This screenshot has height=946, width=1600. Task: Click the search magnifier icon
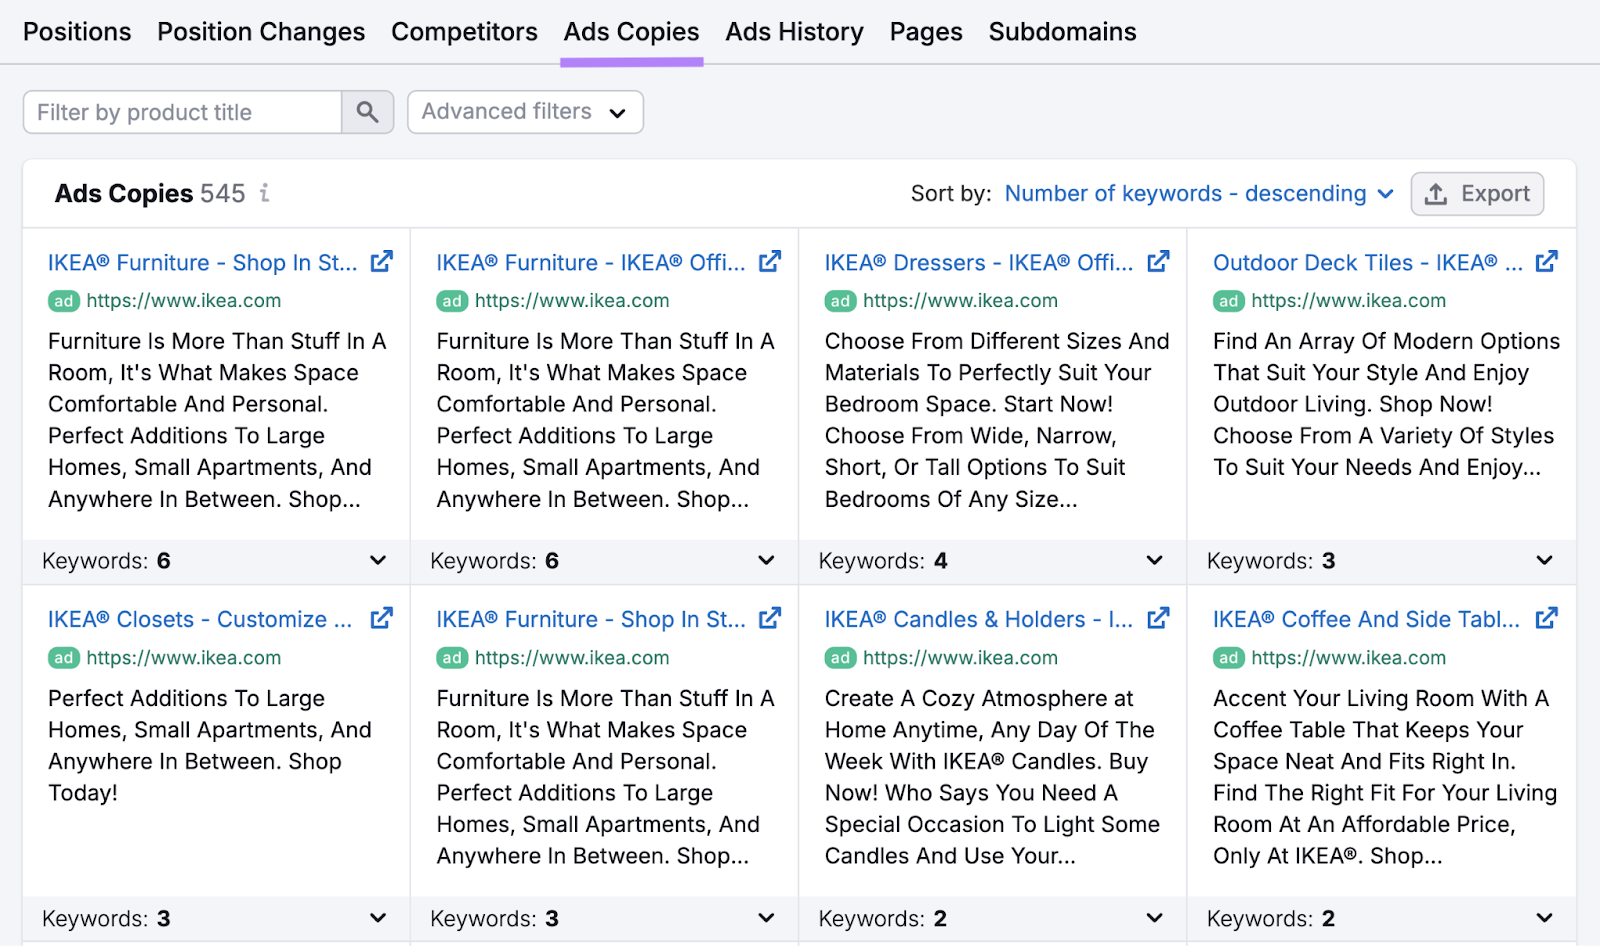[x=367, y=112]
